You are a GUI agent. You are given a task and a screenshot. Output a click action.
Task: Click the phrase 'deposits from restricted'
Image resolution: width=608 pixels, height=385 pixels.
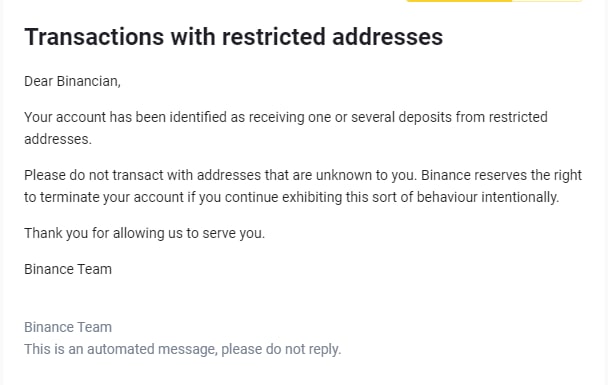pyautogui.click(x=473, y=117)
